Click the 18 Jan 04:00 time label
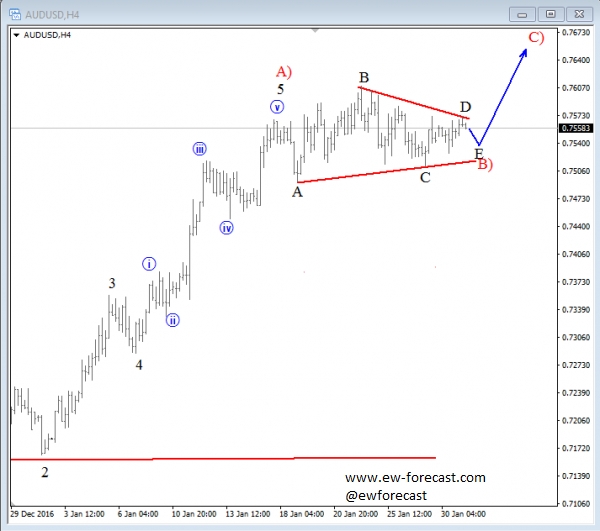Screen dimensions: 600x531 (x=302, y=514)
